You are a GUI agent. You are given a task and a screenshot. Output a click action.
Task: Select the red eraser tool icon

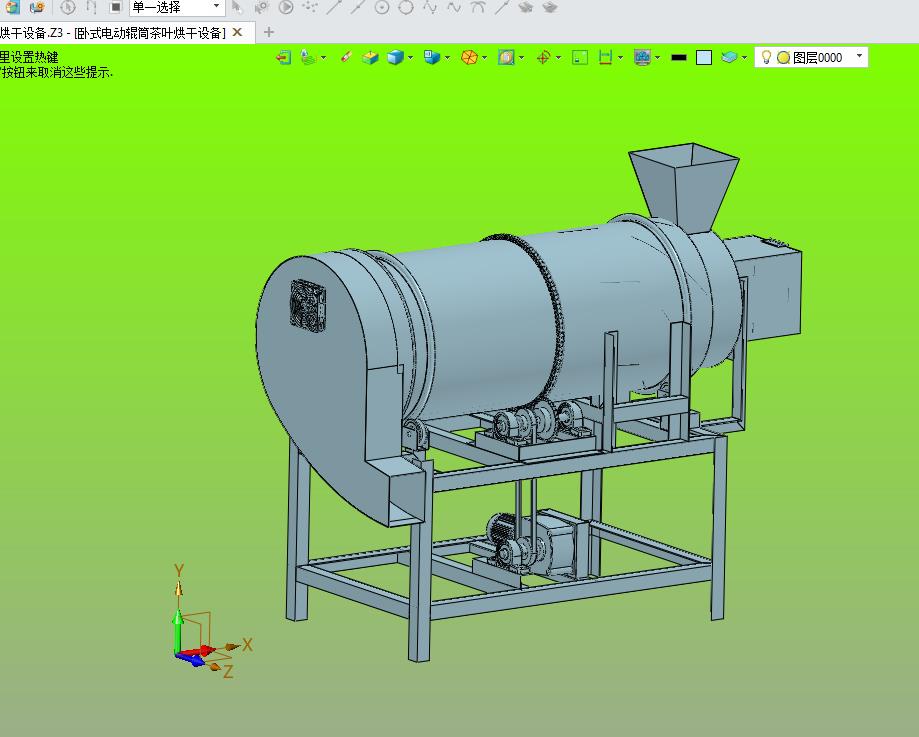pos(346,57)
